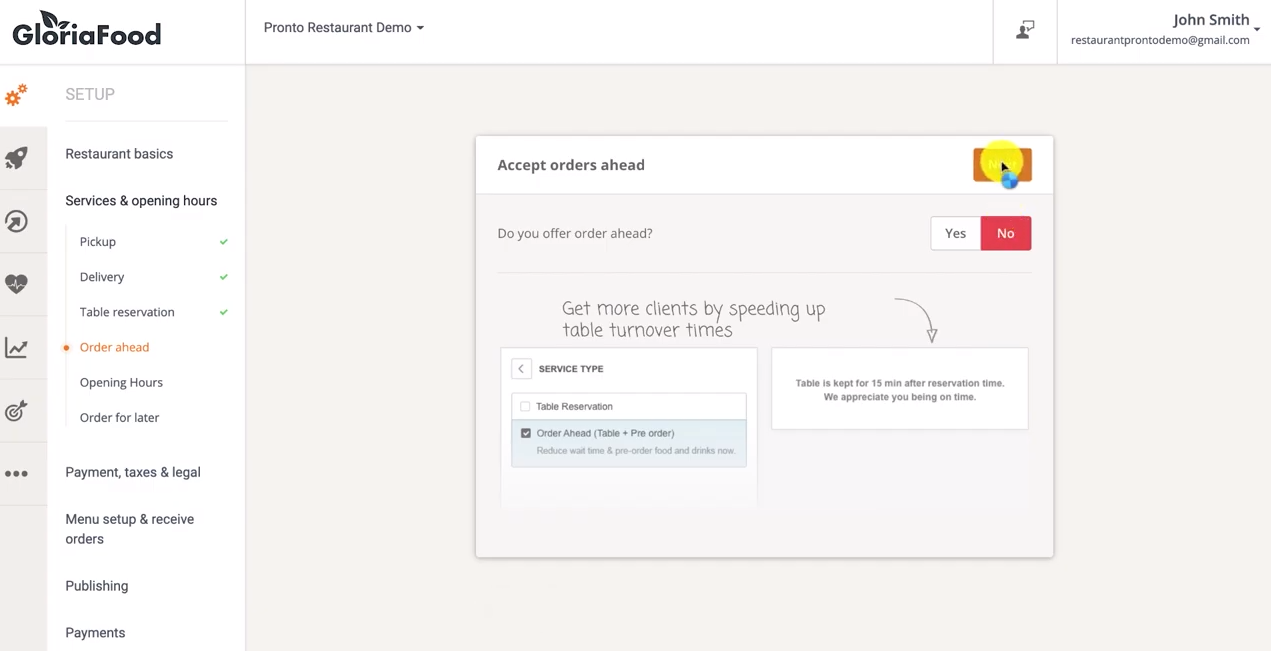The width and height of the screenshot is (1271, 651).
Task: Click the circular arrow sidebar icon
Action: (16, 221)
